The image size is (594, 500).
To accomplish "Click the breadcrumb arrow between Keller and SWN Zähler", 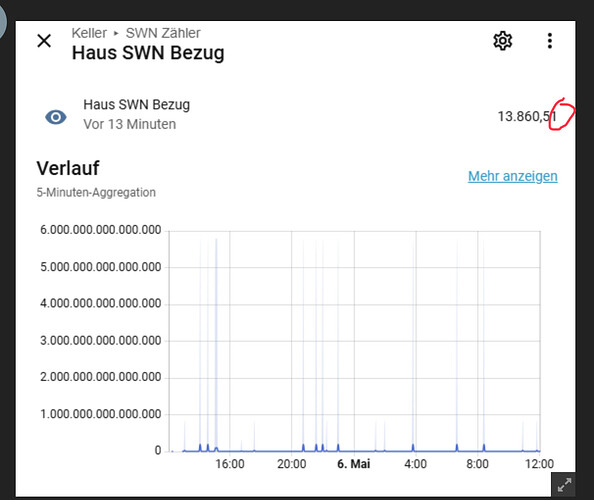I will (x=116, y=33).
